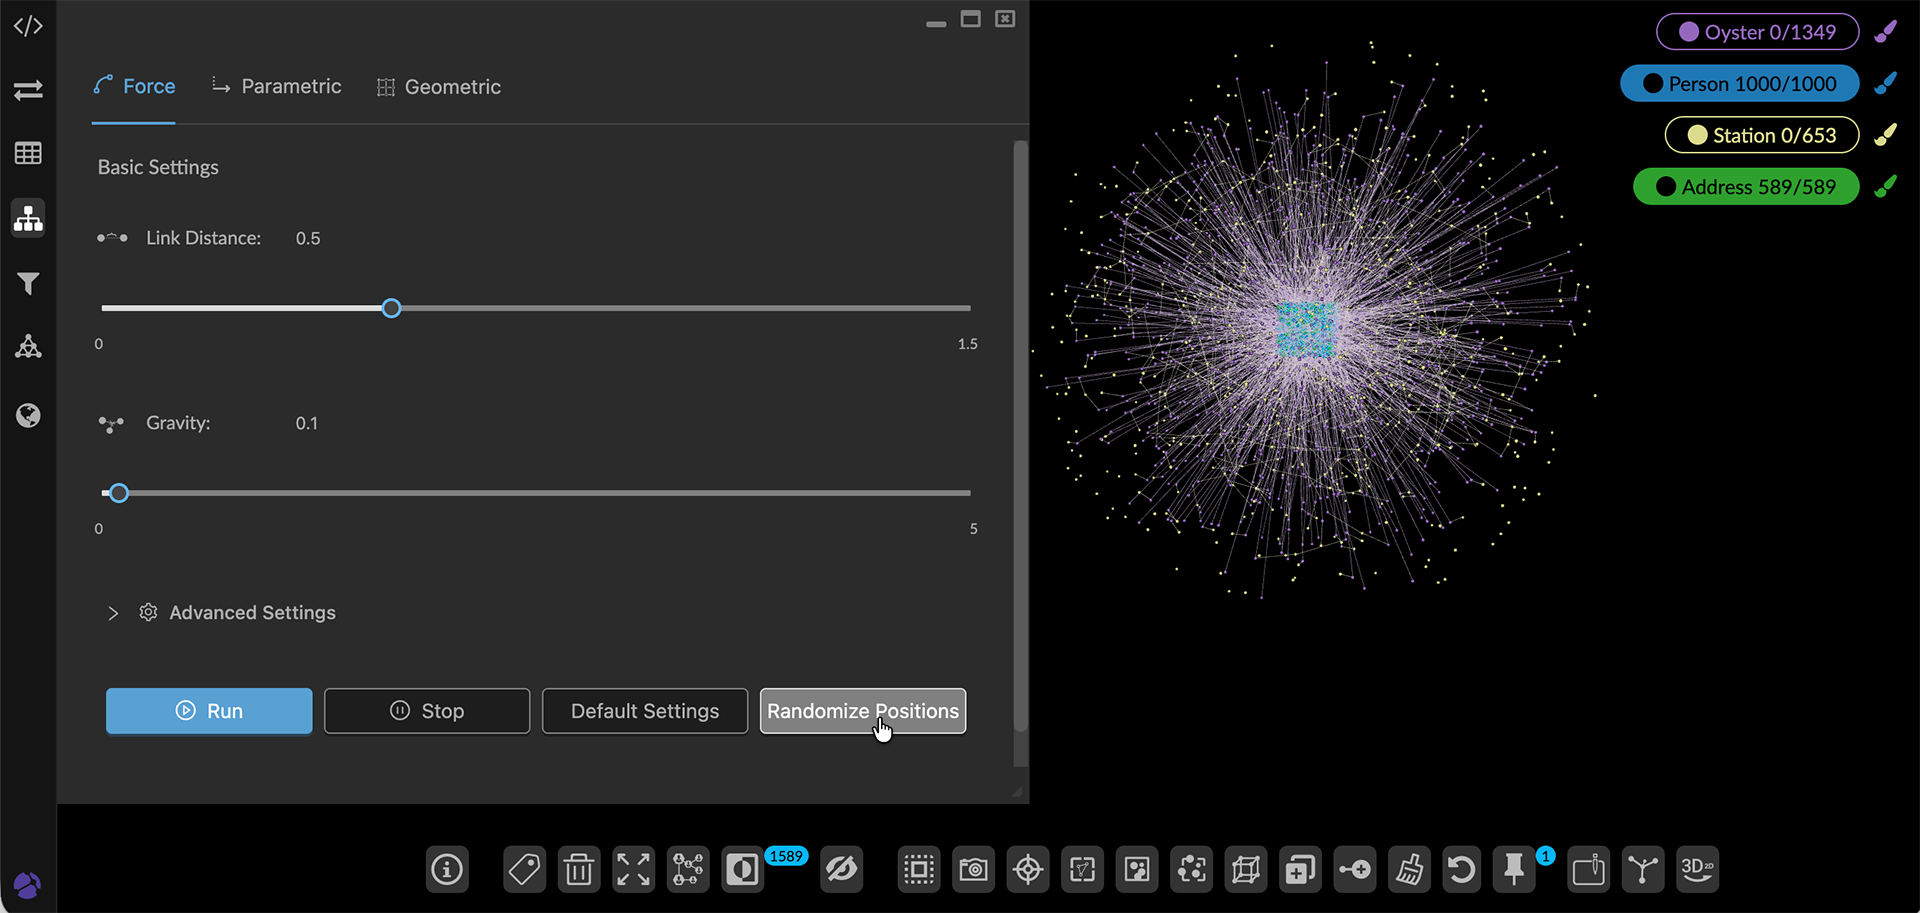Toggle the hidden-eye visibility icon

[x=841, y=870]
